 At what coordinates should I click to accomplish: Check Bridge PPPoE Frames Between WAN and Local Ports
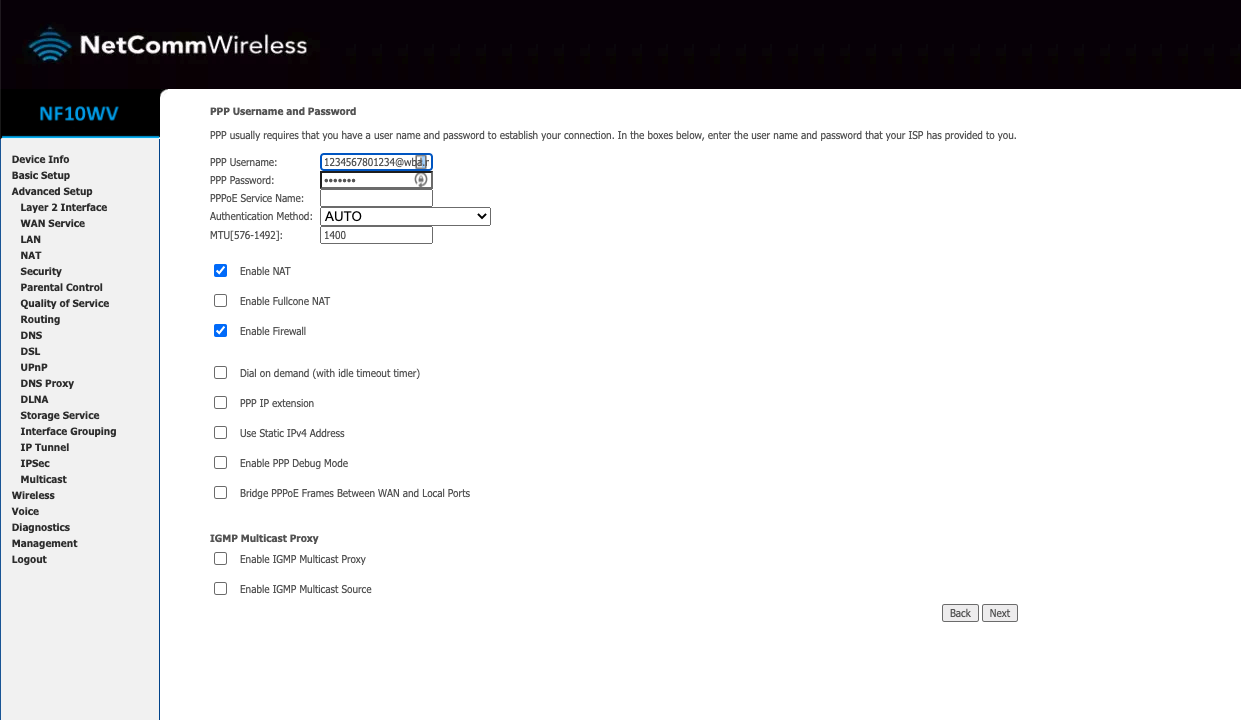click(x=221, y=493)
